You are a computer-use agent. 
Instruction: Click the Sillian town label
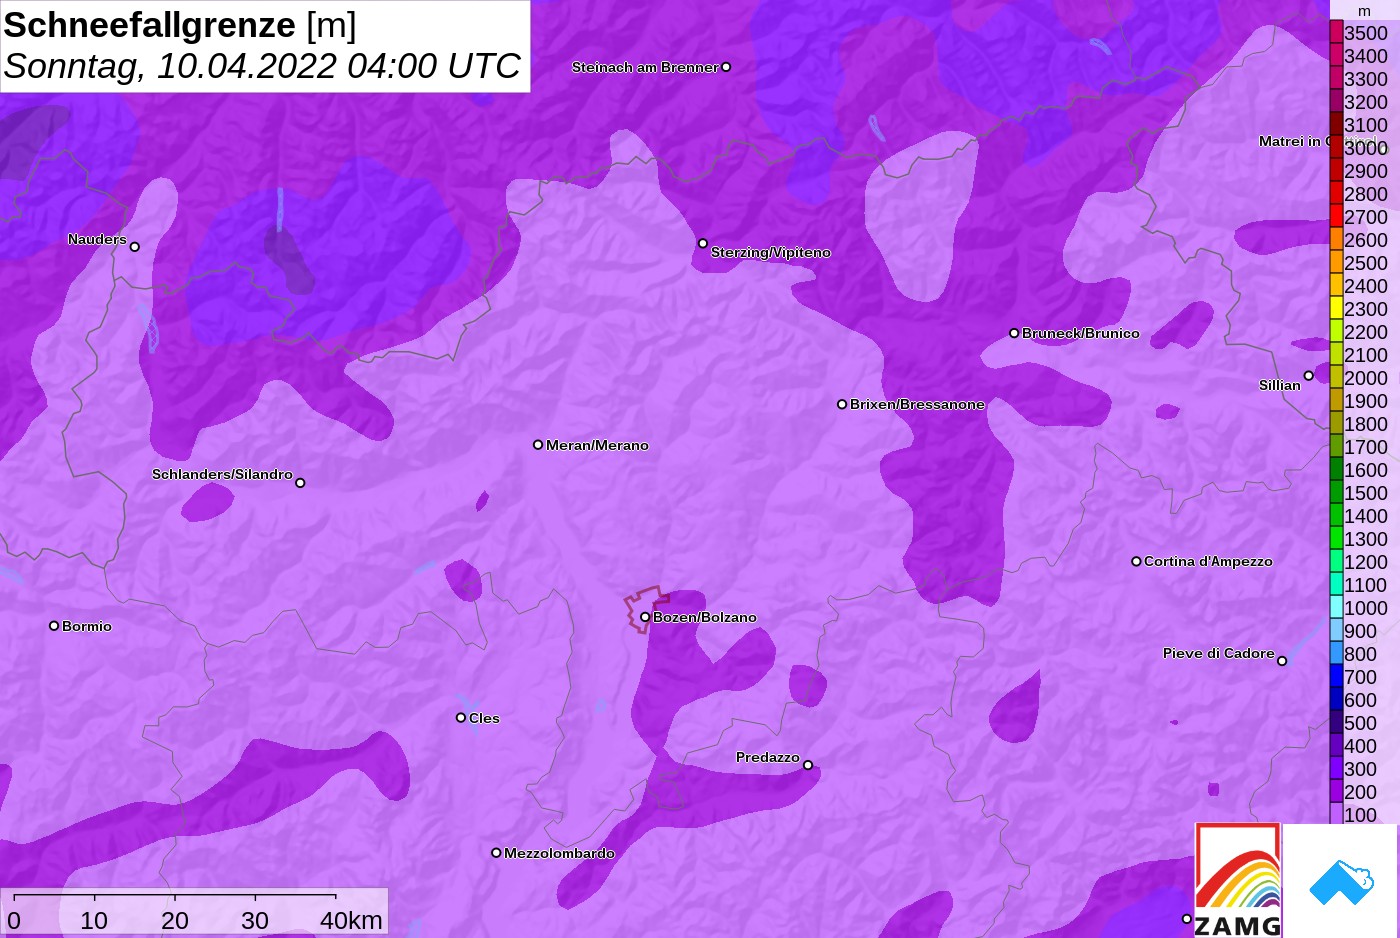pyautogui.click(x=1280, y=385)
